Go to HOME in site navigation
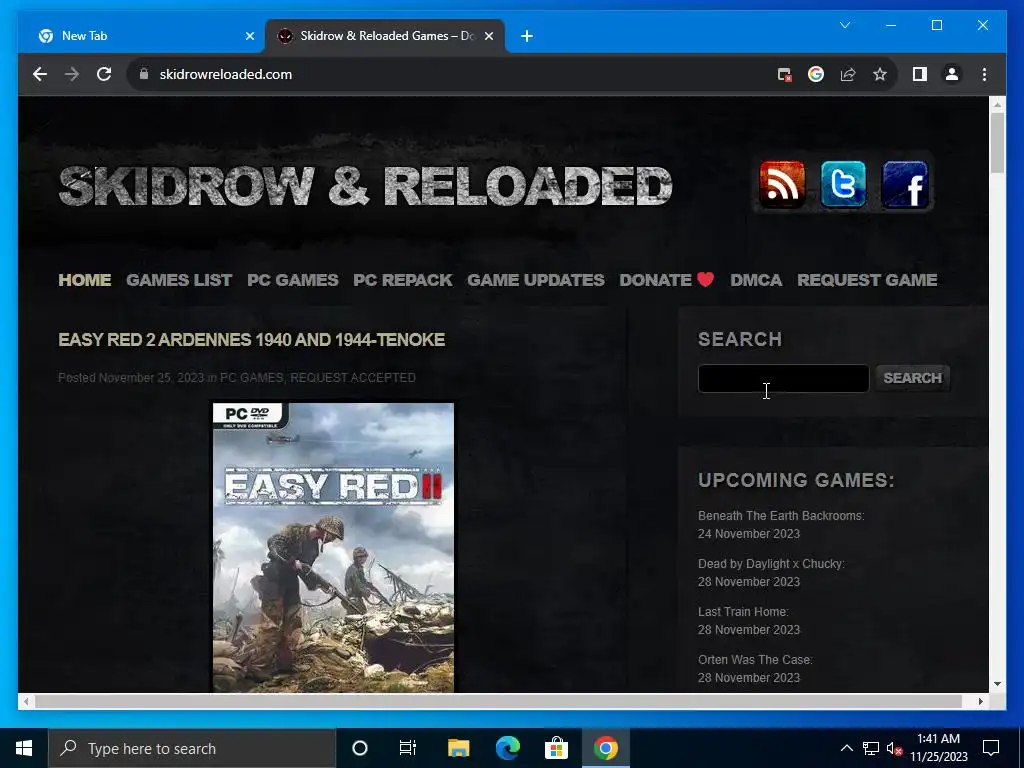Screen dimensions: 1024x768 [x=85, y=280]
